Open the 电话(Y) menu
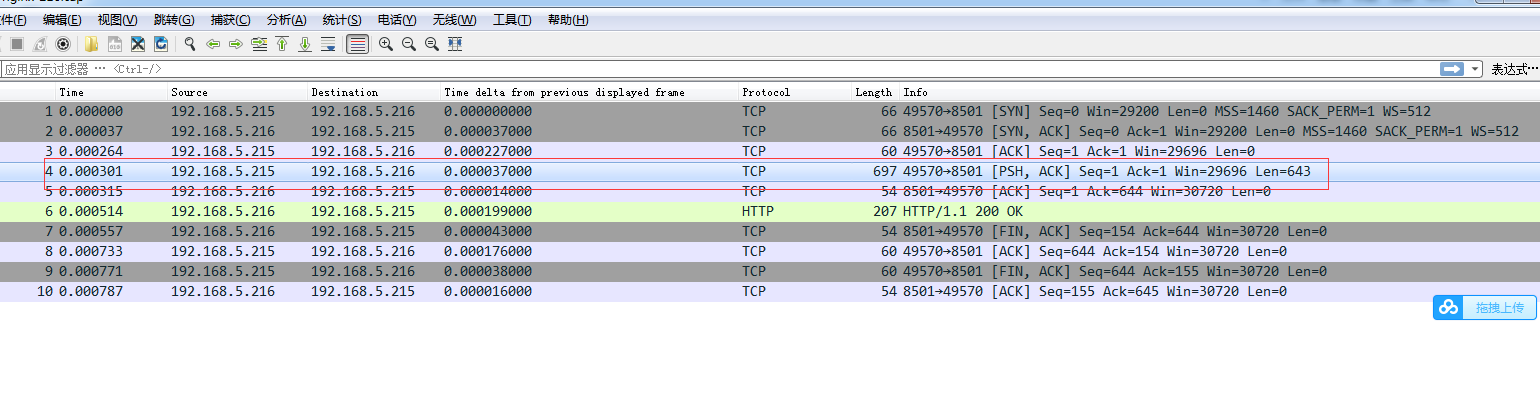1540x395 pixels. point(398,20)
